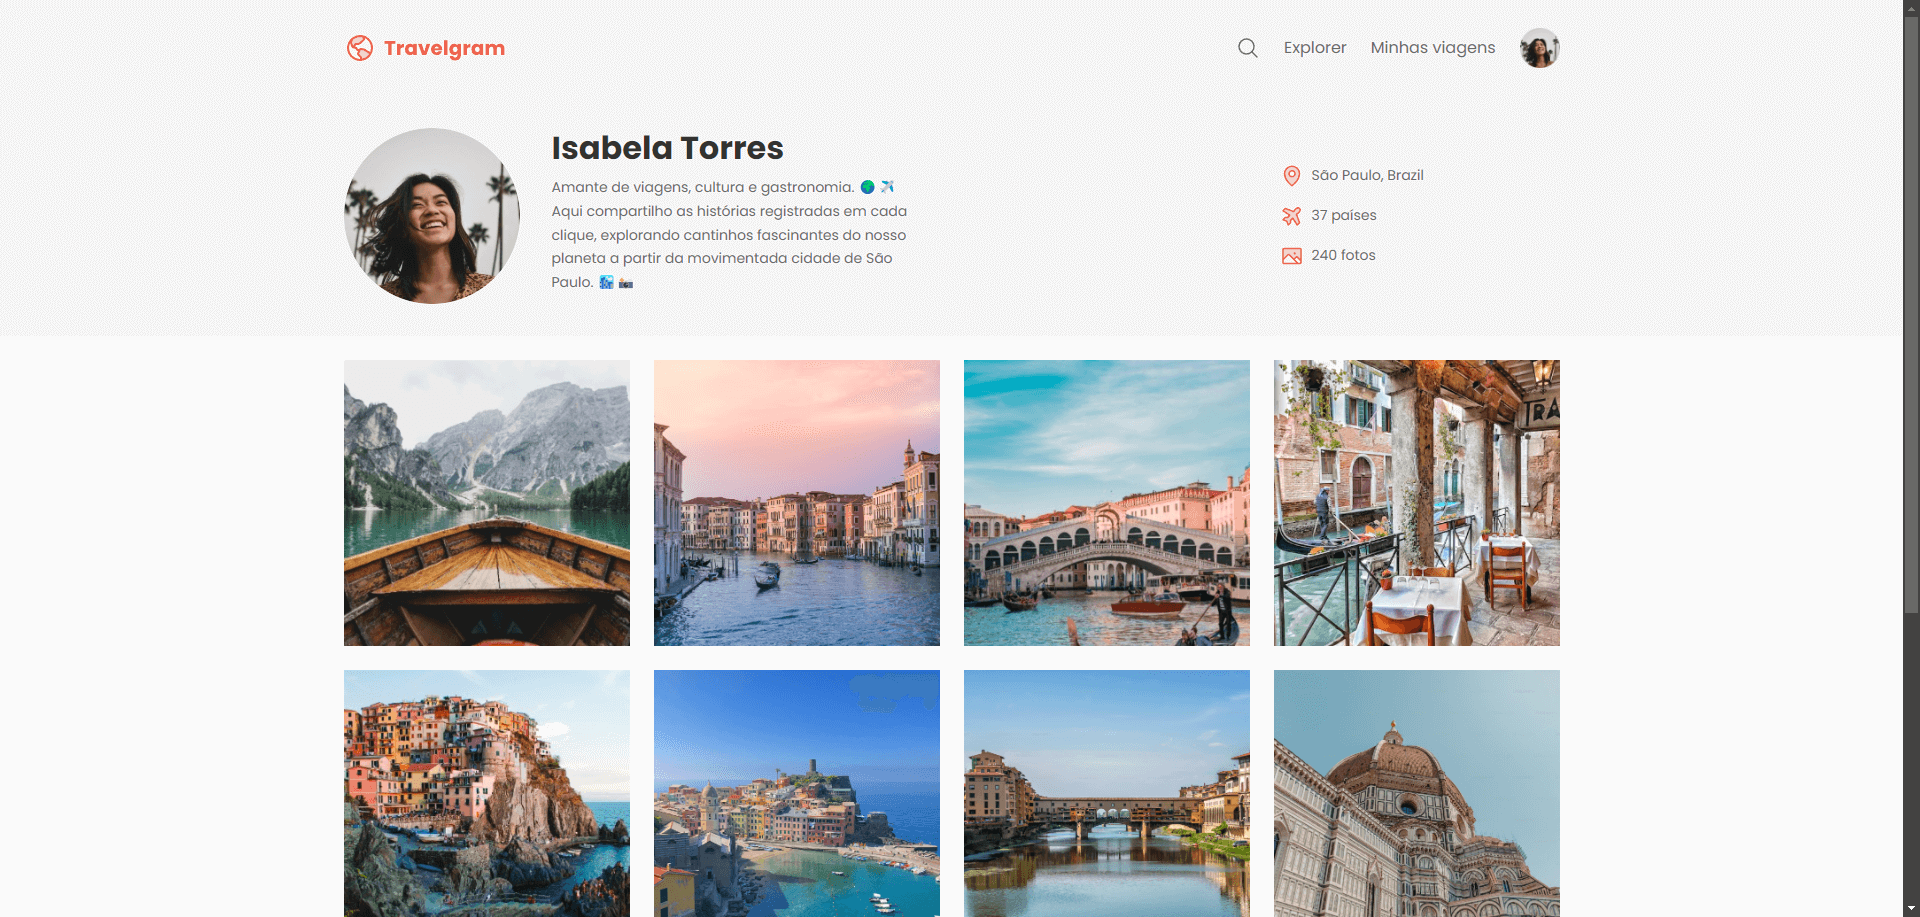Screen dimensions: 1920x917
Task: Open the mountain lake boat photo
Action: [487, 503]
